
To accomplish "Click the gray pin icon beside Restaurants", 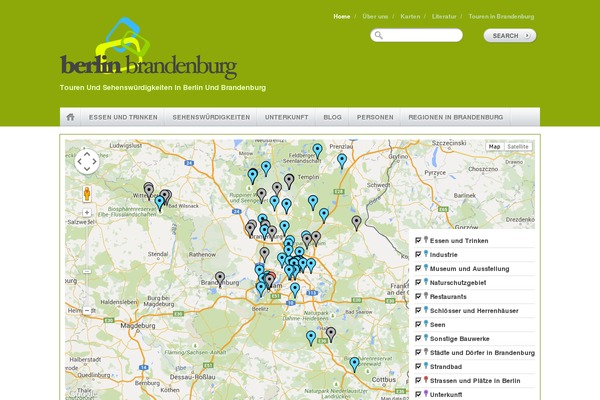I will point(426,296).
